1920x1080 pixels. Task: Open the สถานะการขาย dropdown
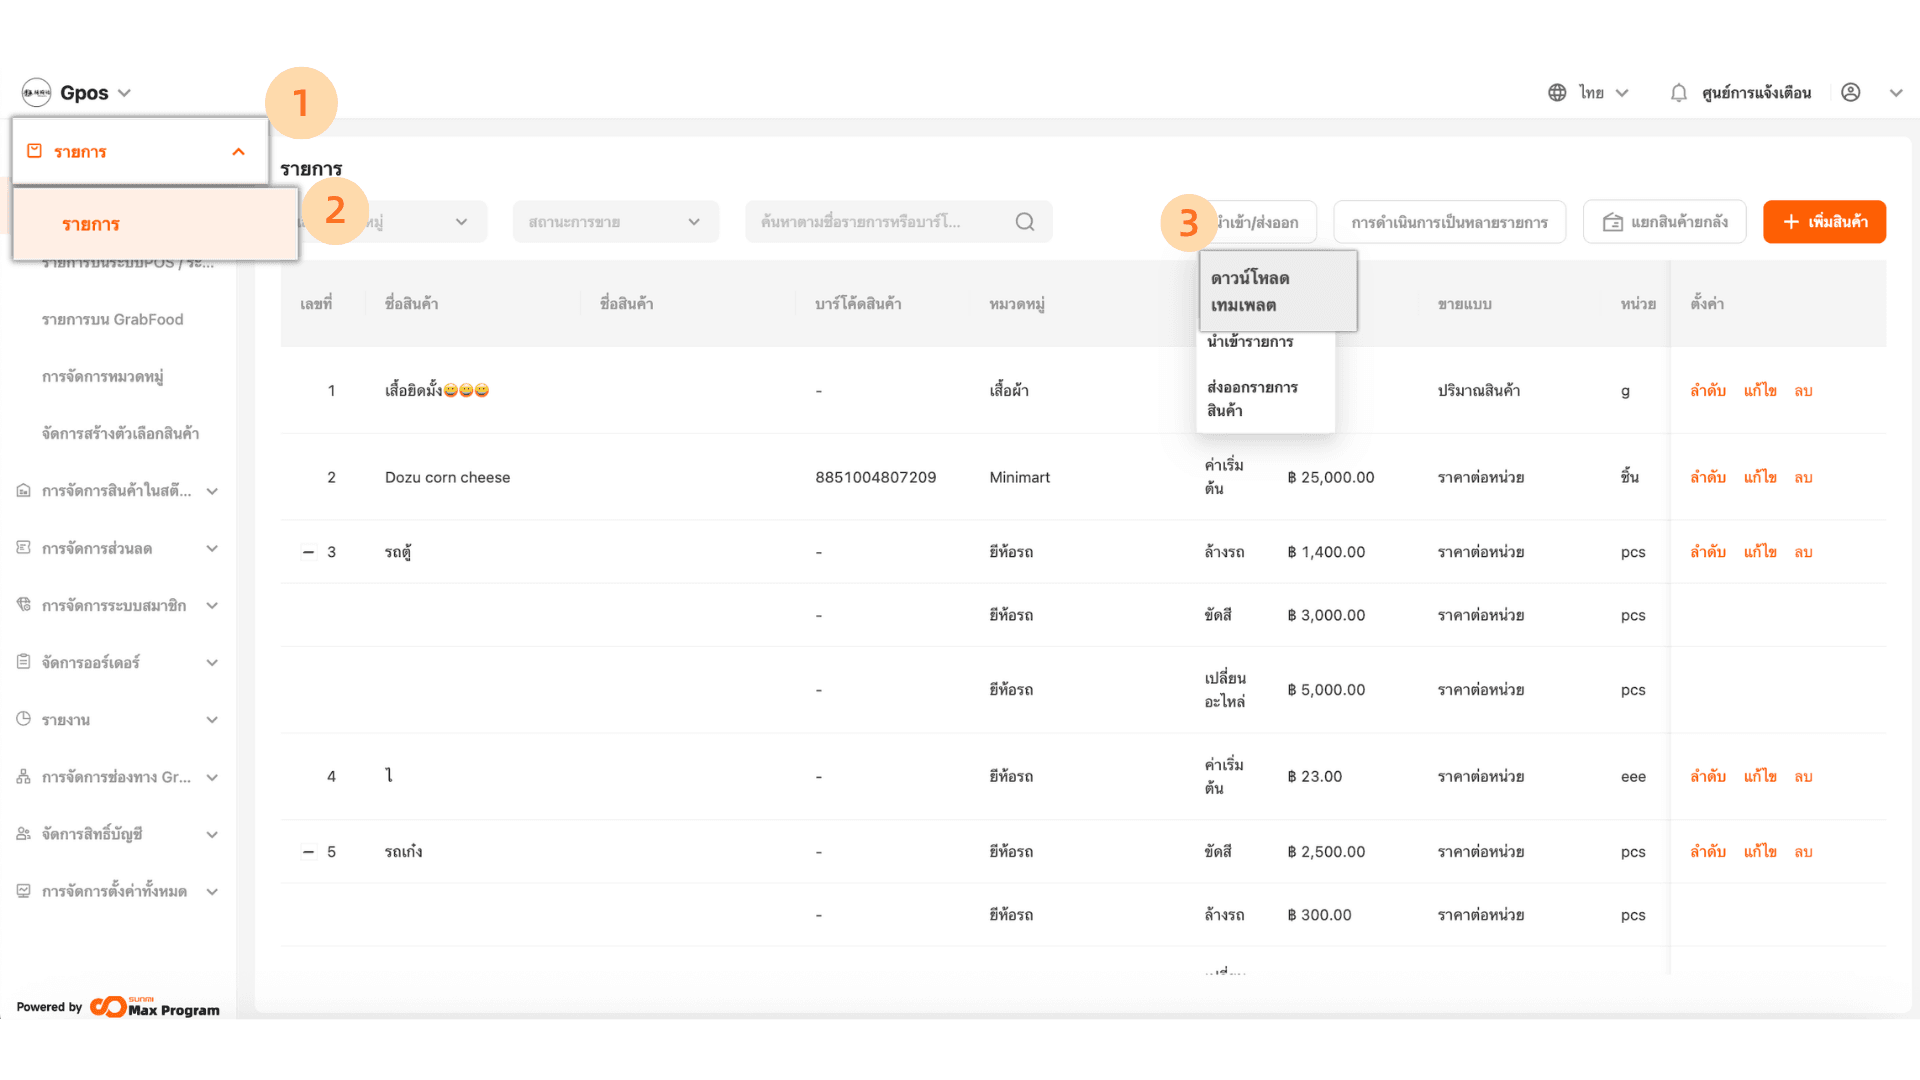[x=615, y=222]
